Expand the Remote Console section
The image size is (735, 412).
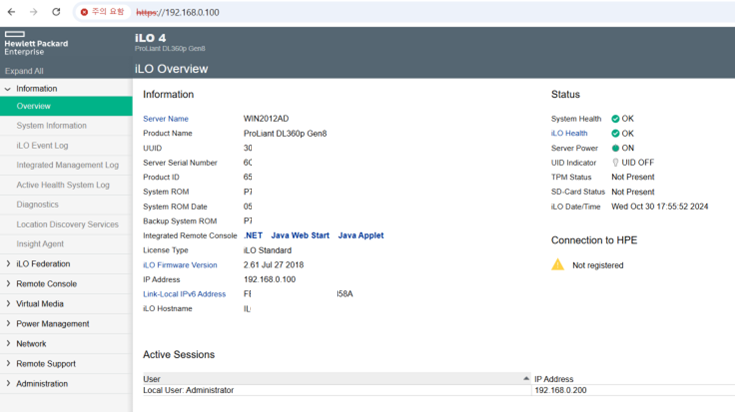coord(8,284)
